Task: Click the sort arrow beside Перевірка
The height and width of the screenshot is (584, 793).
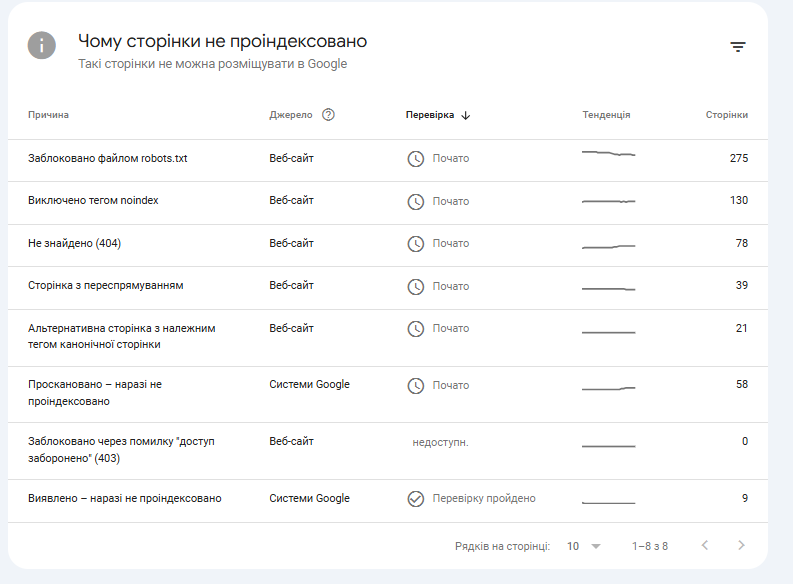Action: coord(466,115)
